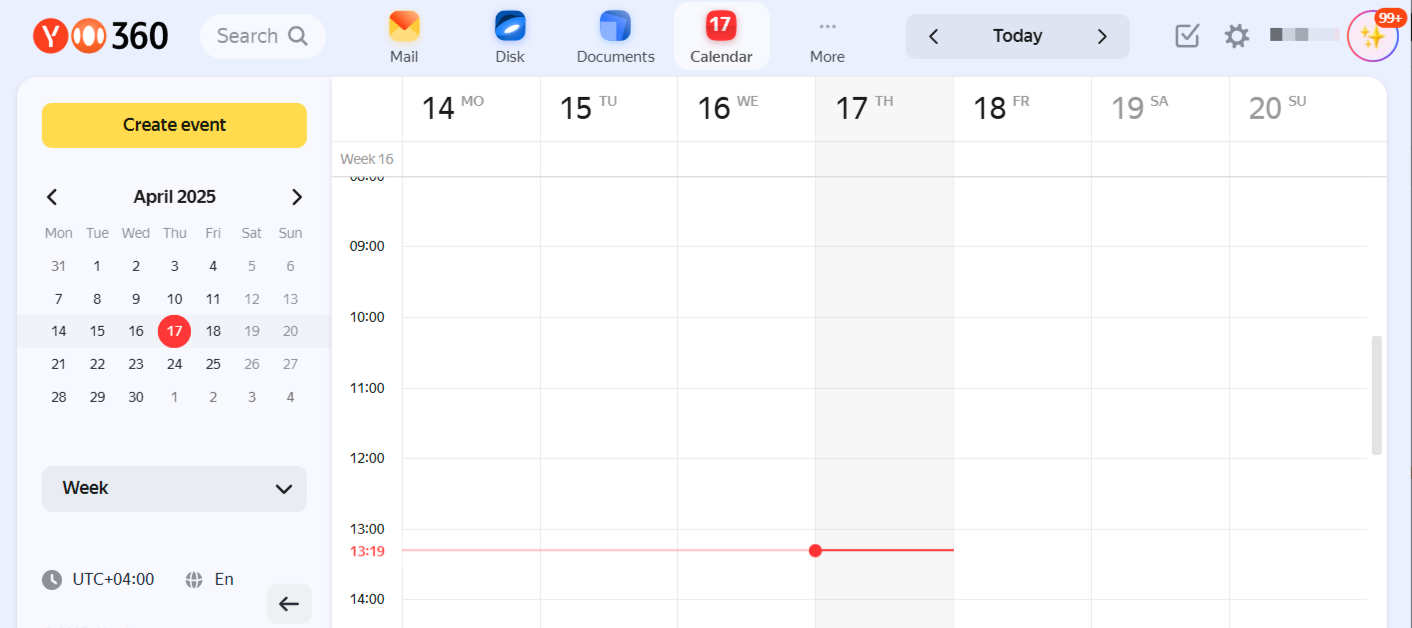Viewport: 1412px width, 628px height.
Task: Go to previous month in mini calendar
Action: [x=53, y=197]
